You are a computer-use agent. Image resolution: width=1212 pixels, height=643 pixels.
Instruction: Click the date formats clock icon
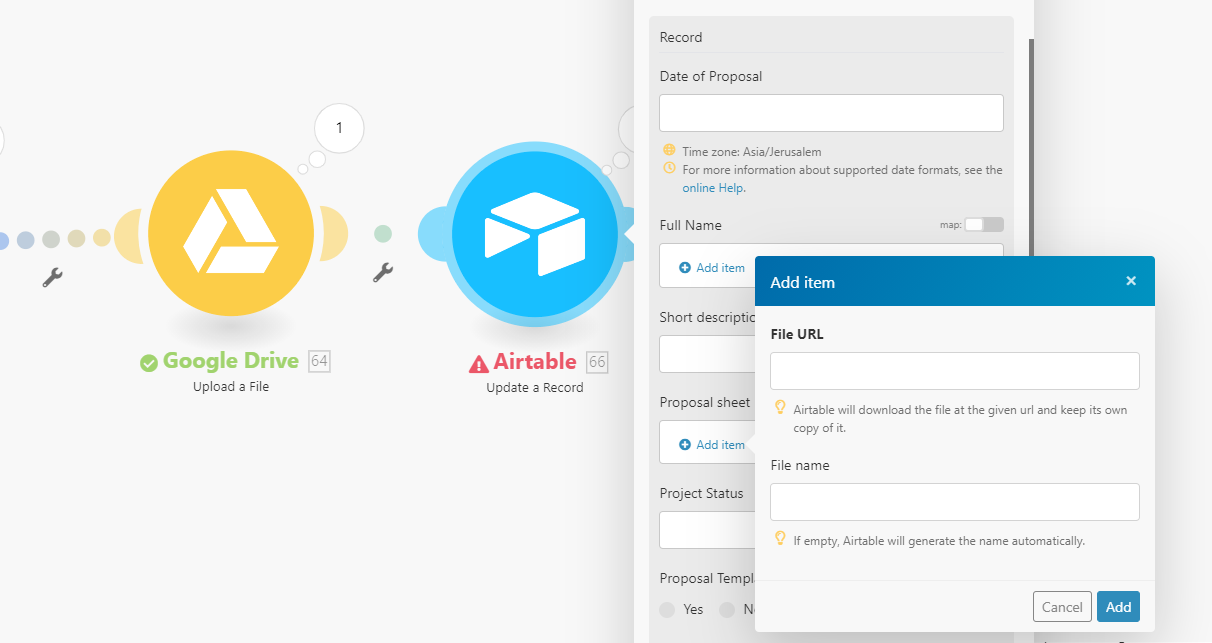click(x=669, y=169)
